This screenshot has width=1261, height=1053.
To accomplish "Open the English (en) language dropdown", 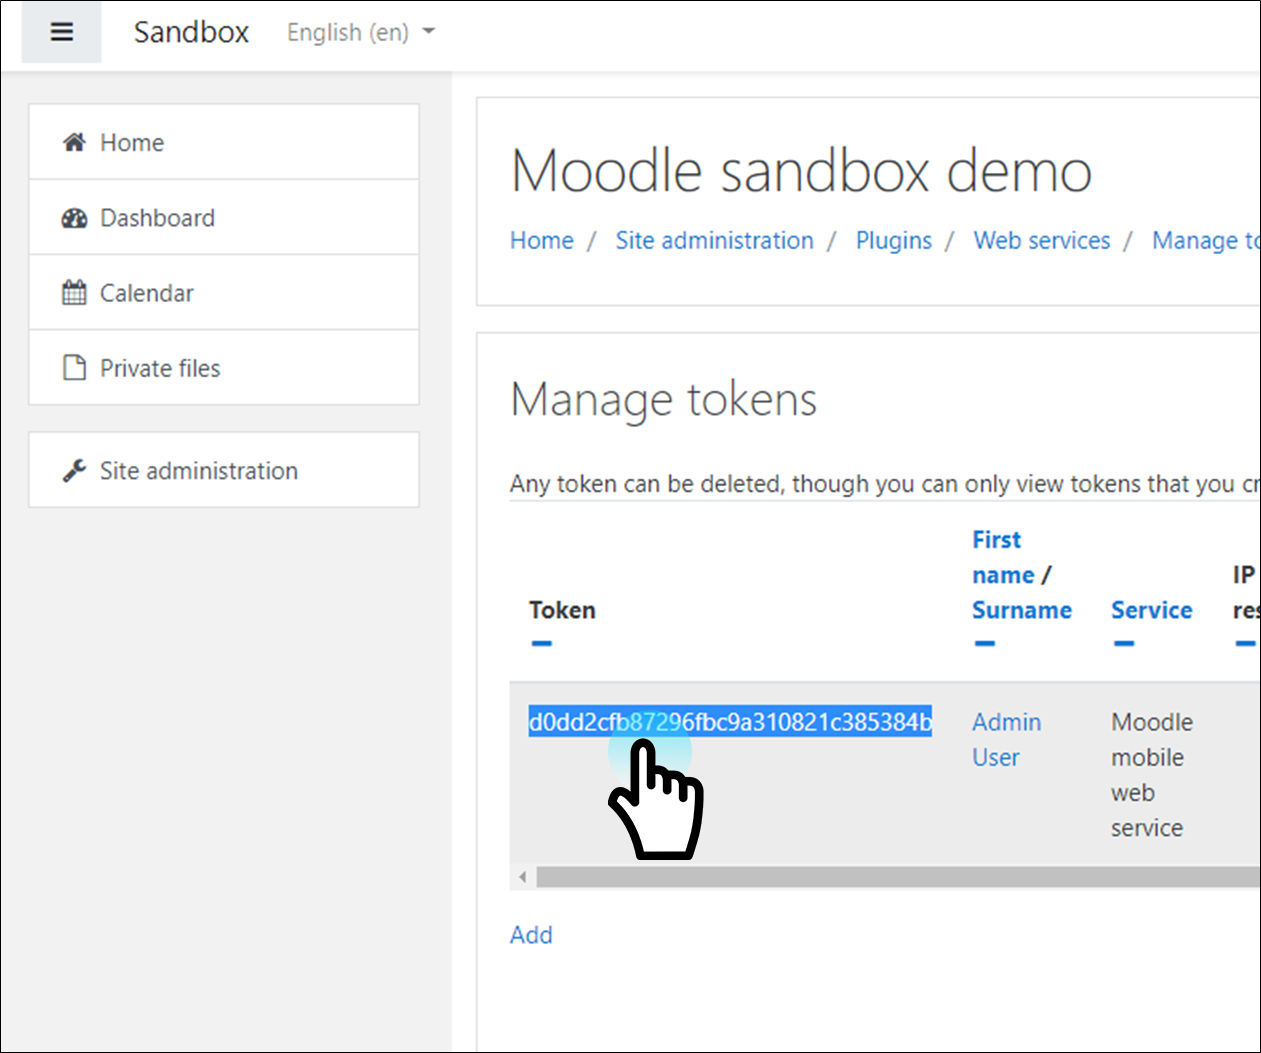I will pos(360,32).
